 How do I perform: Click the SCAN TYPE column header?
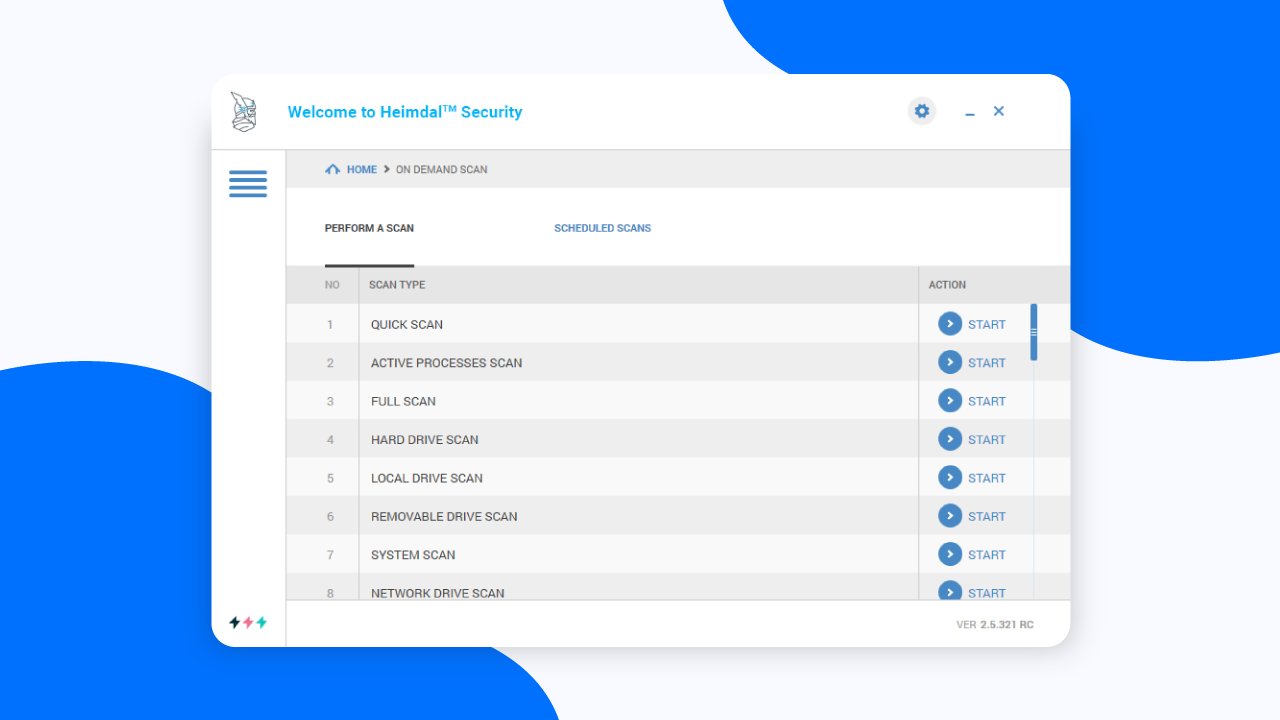397,285
